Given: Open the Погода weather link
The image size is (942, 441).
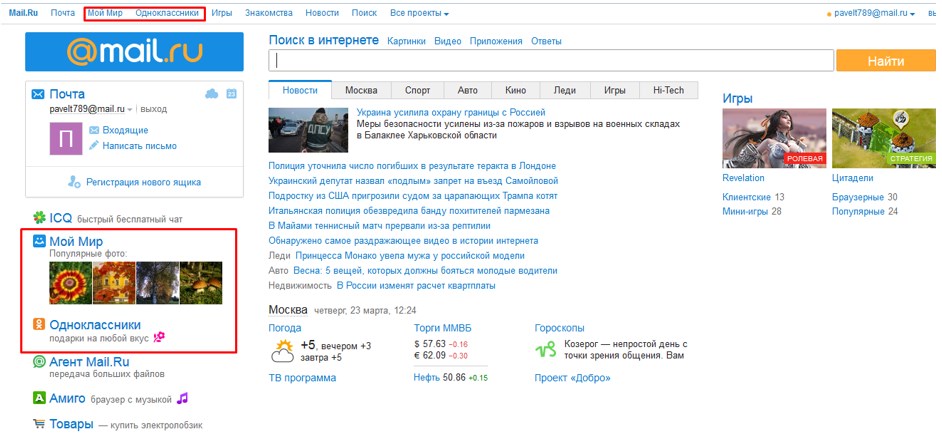Looking at the screenshot, I should 285,328.
